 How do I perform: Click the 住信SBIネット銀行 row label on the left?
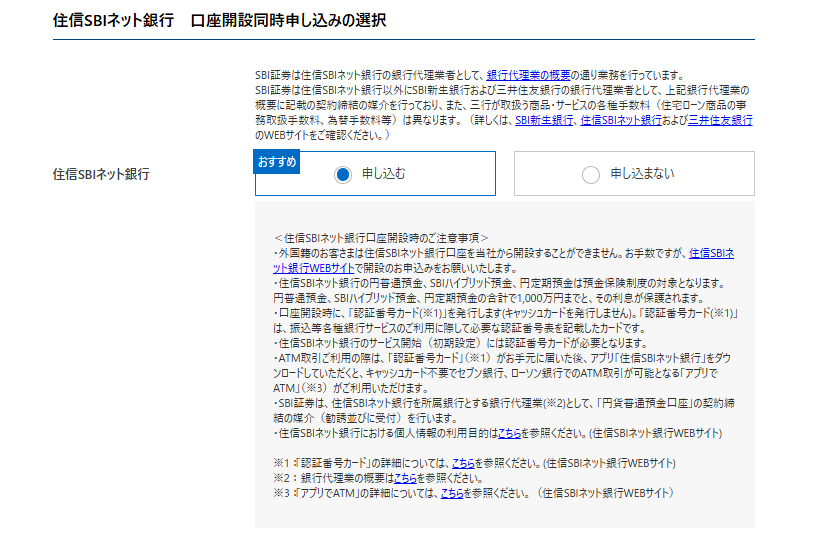101,174
